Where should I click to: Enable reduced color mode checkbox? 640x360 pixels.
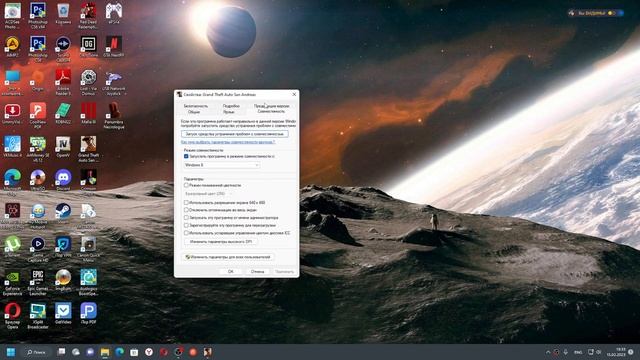click(186, 185)
